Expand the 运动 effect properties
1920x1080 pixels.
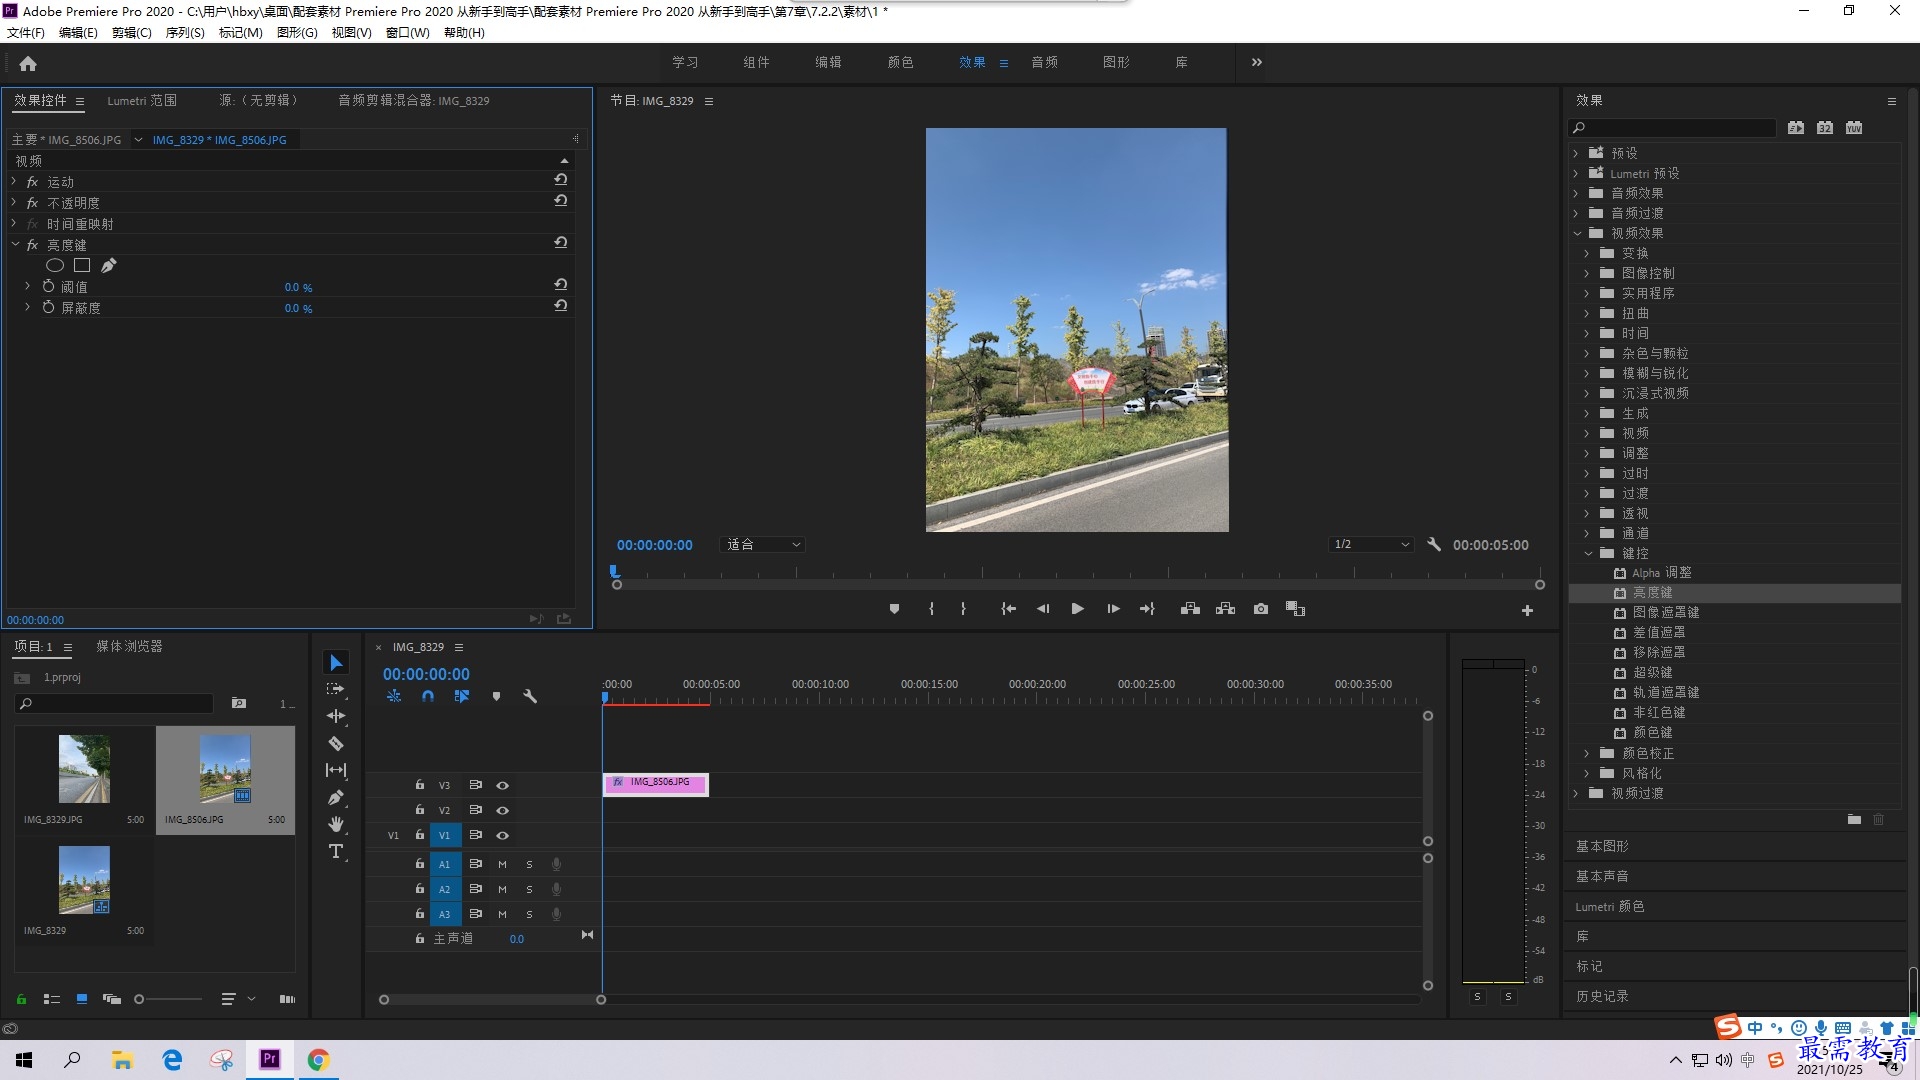[x=14, y=181]
